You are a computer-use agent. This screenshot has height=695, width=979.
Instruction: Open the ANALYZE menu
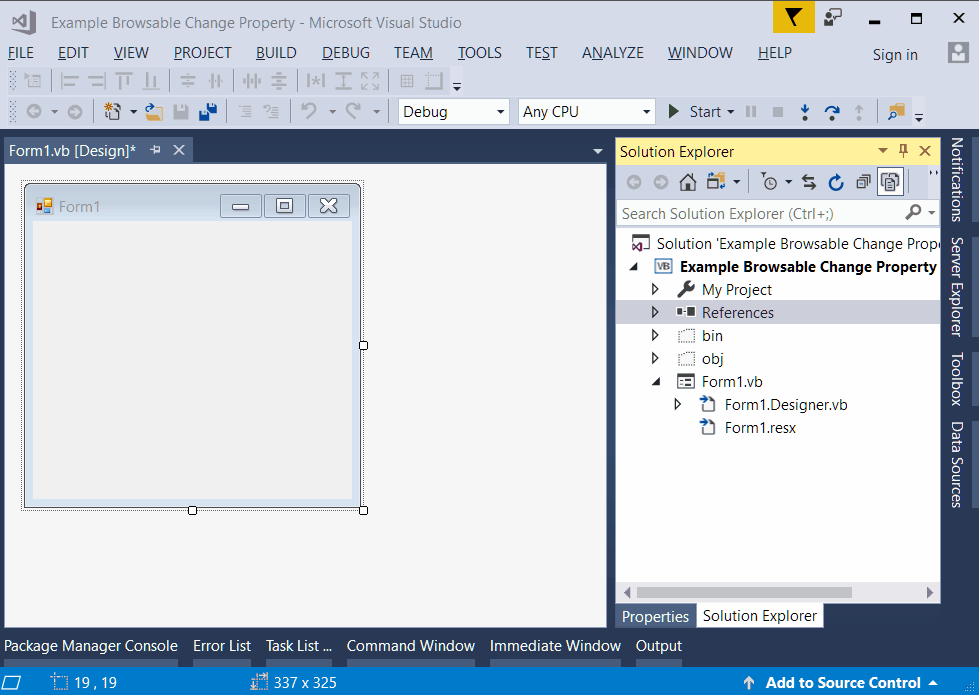click(x=612, y=53)
